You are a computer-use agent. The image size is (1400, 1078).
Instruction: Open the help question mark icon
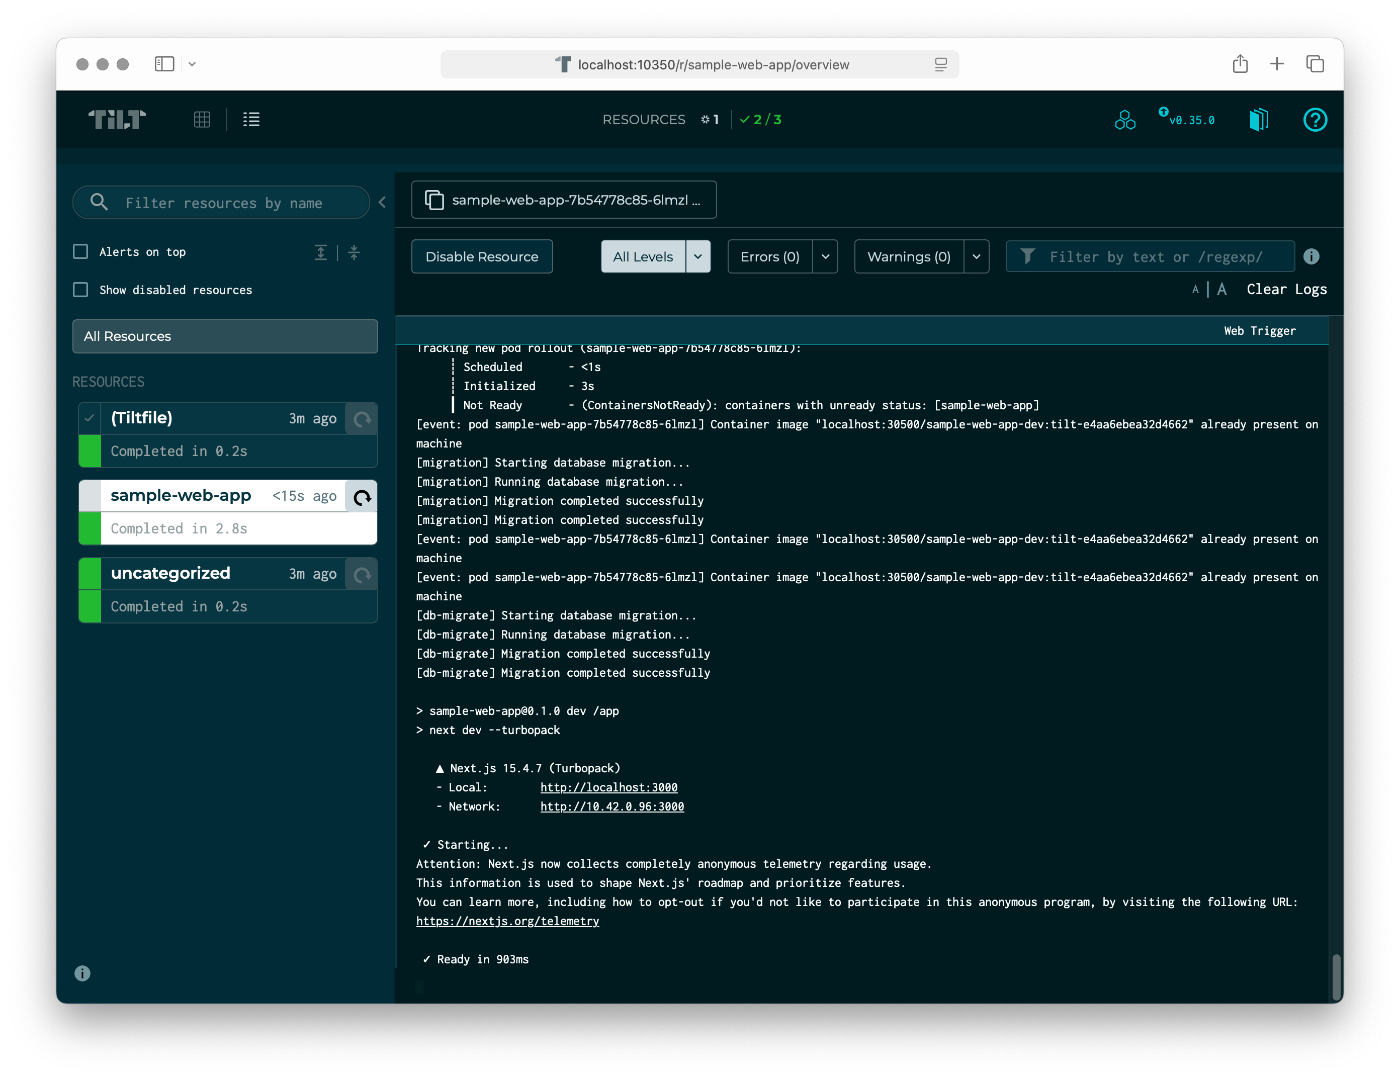click(1315, 120)
